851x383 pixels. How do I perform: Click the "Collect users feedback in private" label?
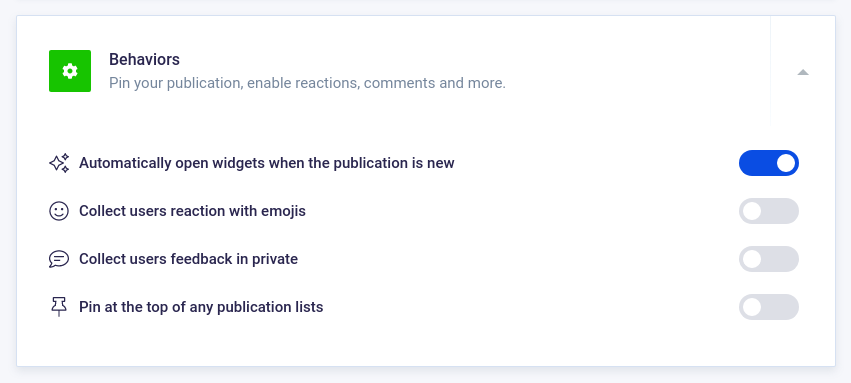[x=188, y=259]
